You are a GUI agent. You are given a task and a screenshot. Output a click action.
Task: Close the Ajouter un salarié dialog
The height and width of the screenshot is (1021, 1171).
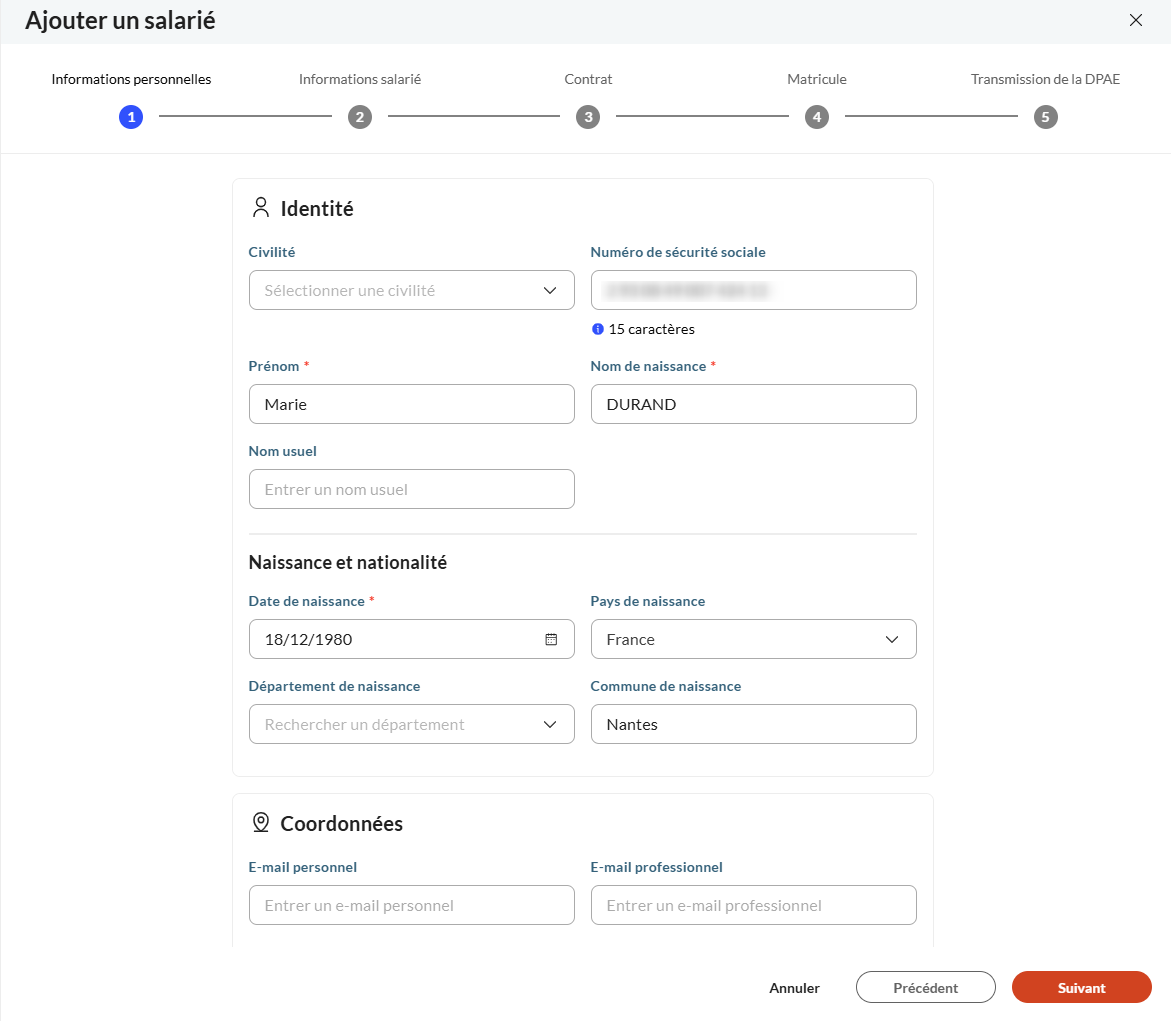click(x=1135, y=20)
